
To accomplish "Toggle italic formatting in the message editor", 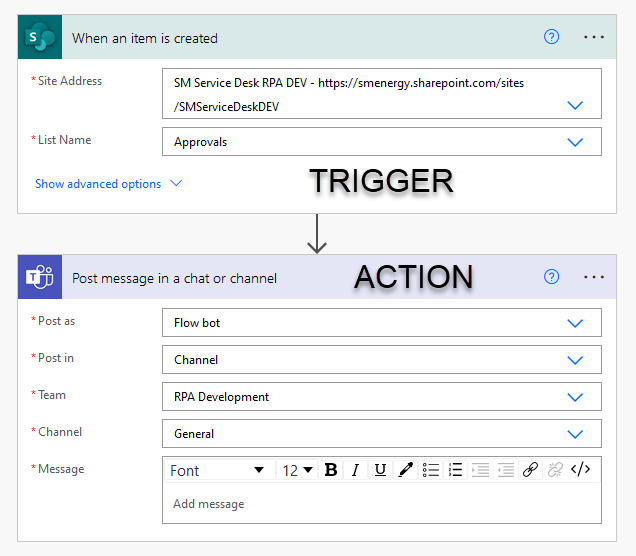I will click(x=355, y=470).
